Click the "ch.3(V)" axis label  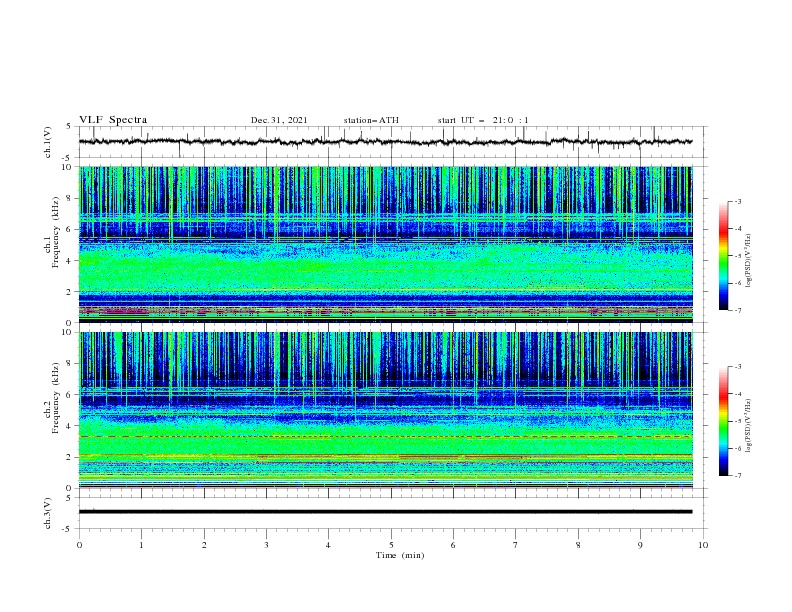pos(48,513)
